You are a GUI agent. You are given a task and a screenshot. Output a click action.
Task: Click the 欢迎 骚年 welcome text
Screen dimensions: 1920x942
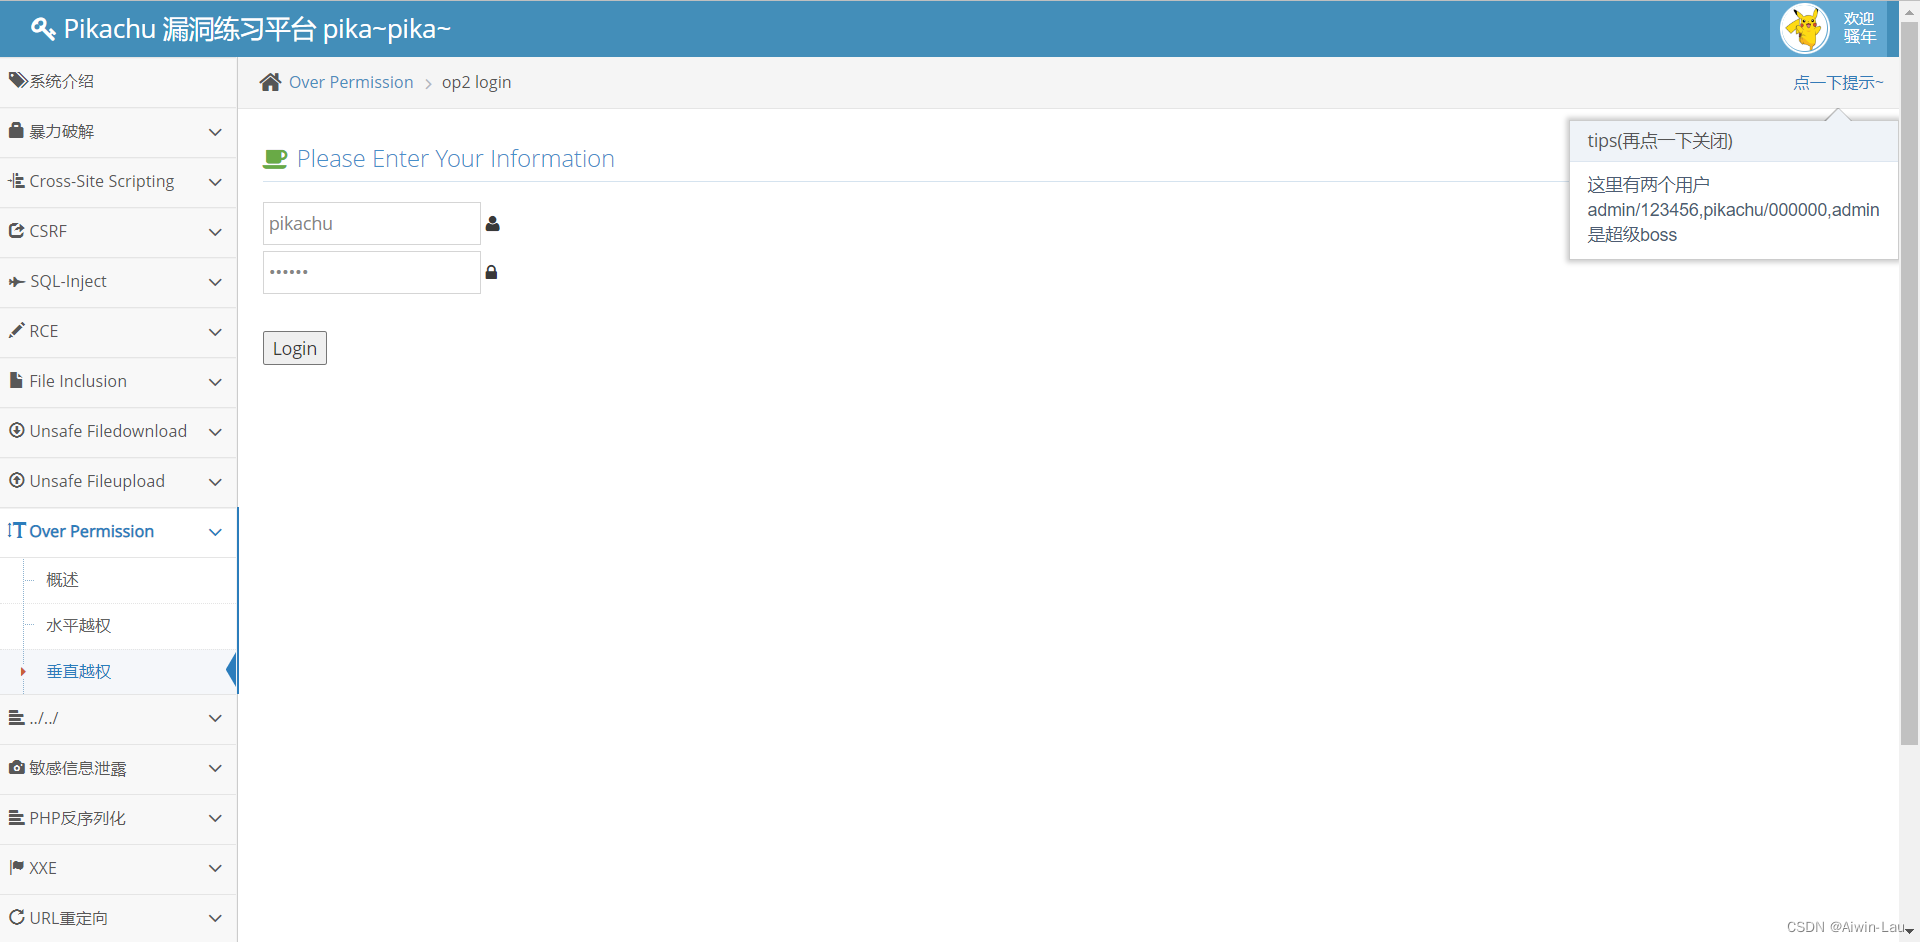(1859, 28)
